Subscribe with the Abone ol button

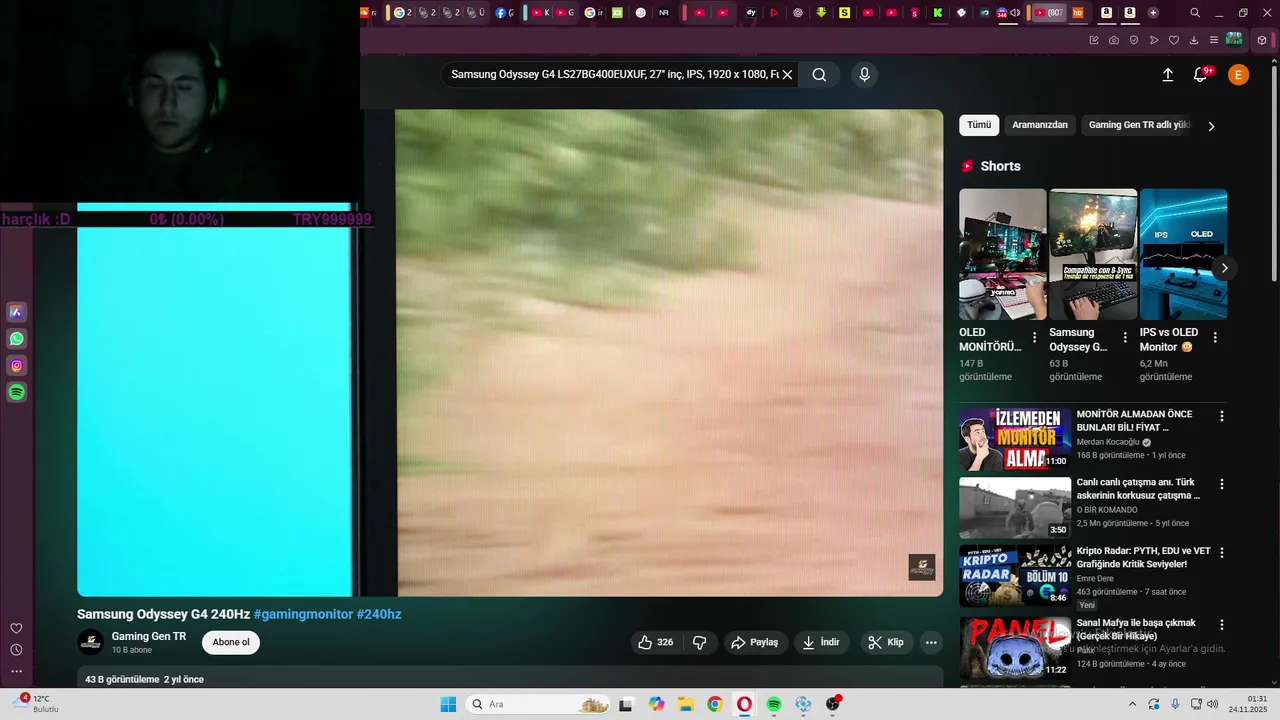[x=231, y=642]
